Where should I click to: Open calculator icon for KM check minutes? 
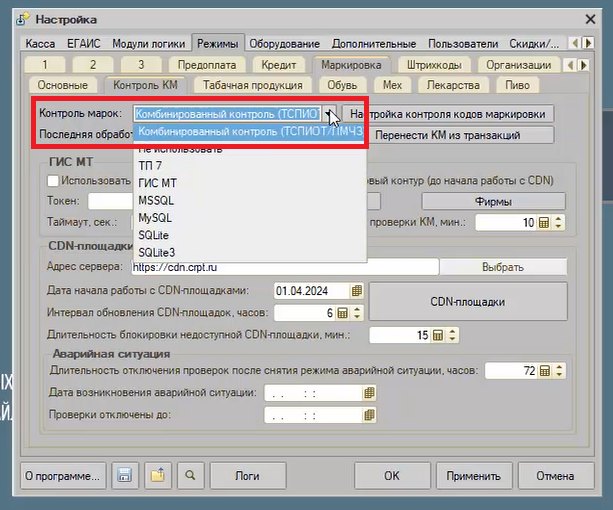coord(544,222)
